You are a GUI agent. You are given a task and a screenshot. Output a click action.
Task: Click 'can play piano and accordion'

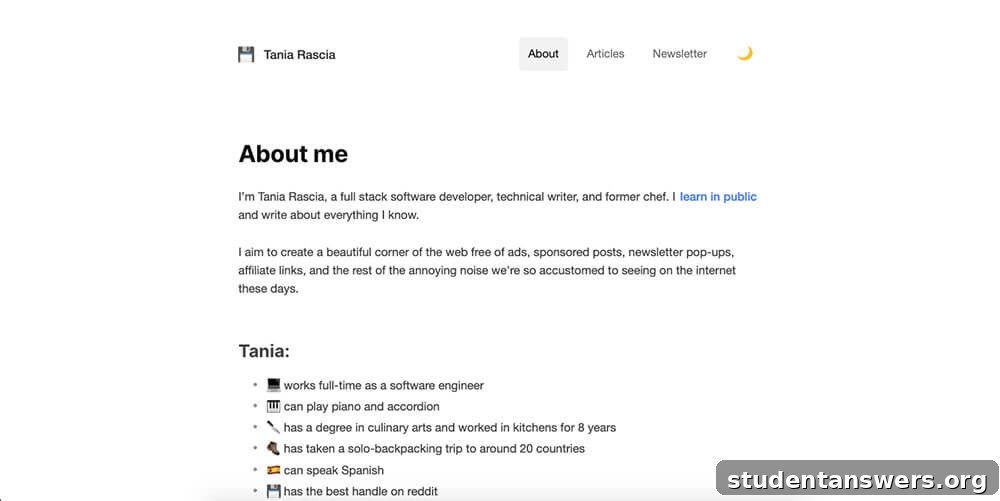pyautogui.click(x=362, y=407)
